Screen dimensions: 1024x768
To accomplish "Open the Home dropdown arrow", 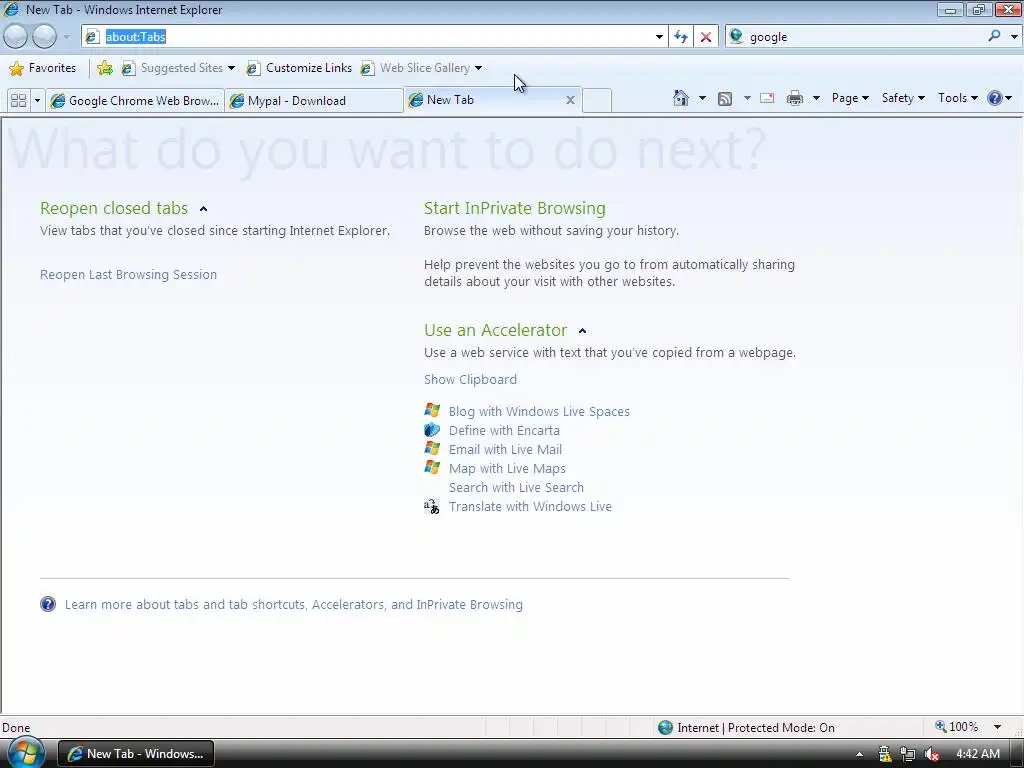I will 702,99.
